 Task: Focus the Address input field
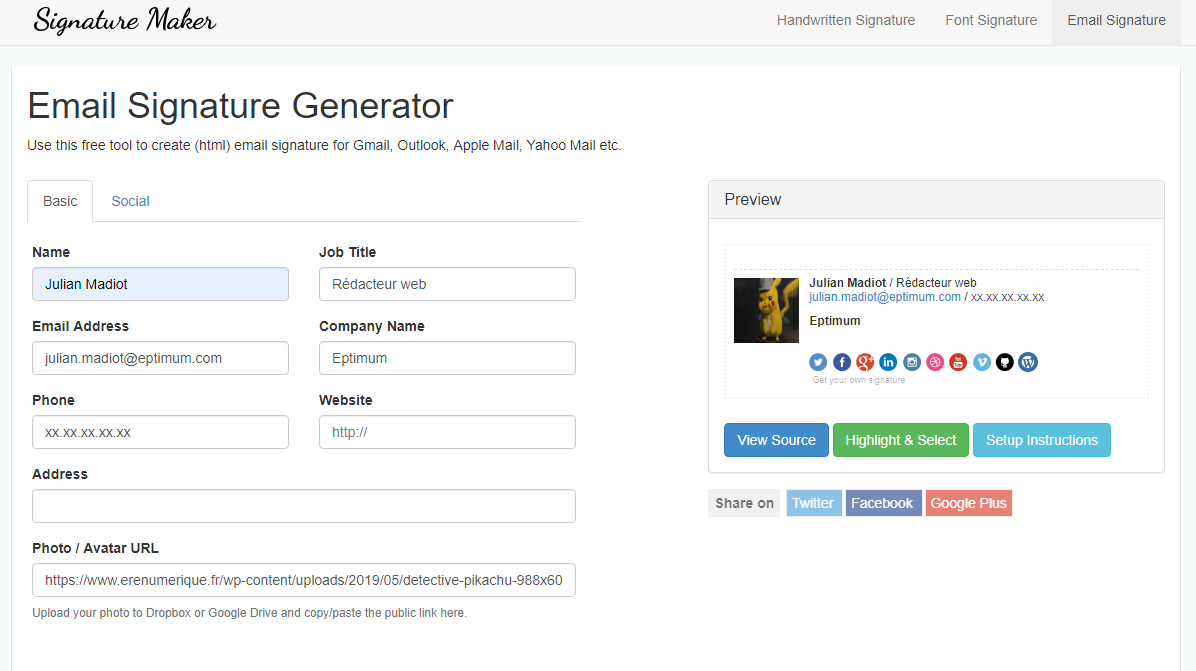[304, 506]
